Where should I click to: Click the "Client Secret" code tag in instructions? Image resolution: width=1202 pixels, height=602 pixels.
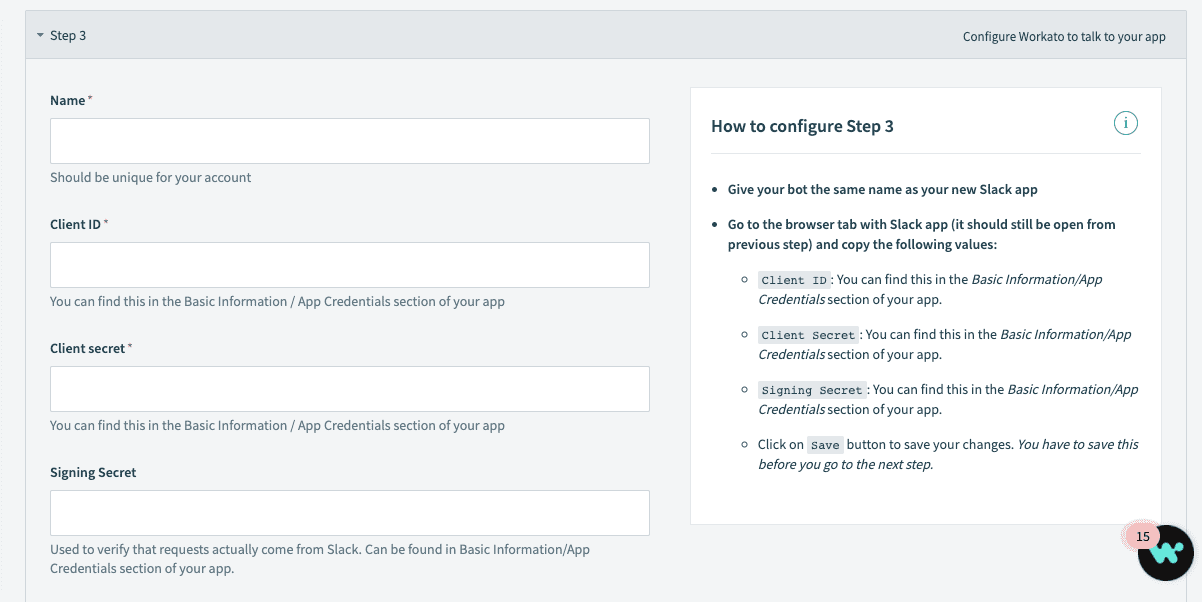click(808, 335)
